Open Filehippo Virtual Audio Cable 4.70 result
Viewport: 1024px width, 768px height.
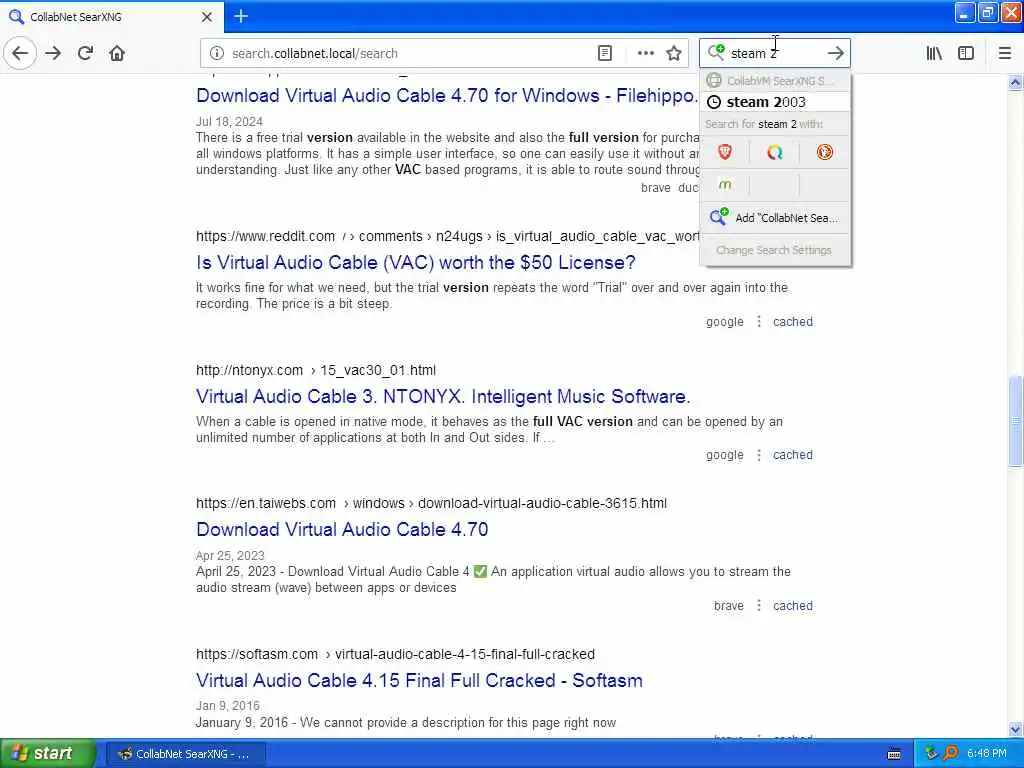point(447,95)
